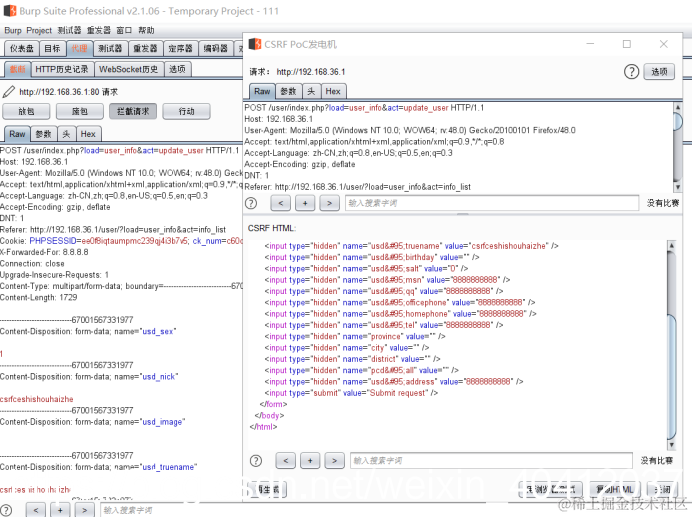Click Burp Suite logo in main title bar

point(10,11)
